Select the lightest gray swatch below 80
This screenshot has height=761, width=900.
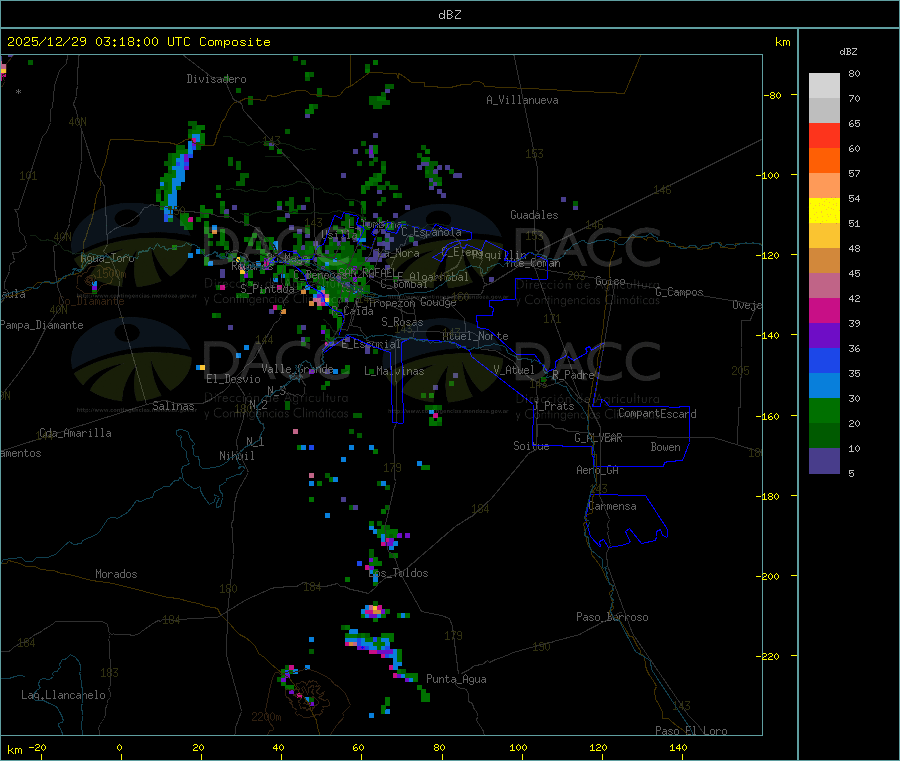[824, 86]
